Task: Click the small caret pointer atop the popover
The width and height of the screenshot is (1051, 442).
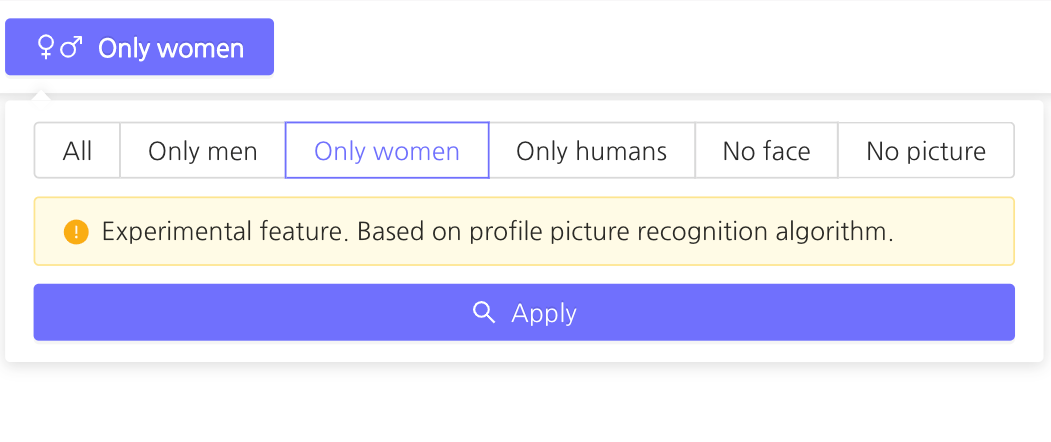Action: pos(40,96)
